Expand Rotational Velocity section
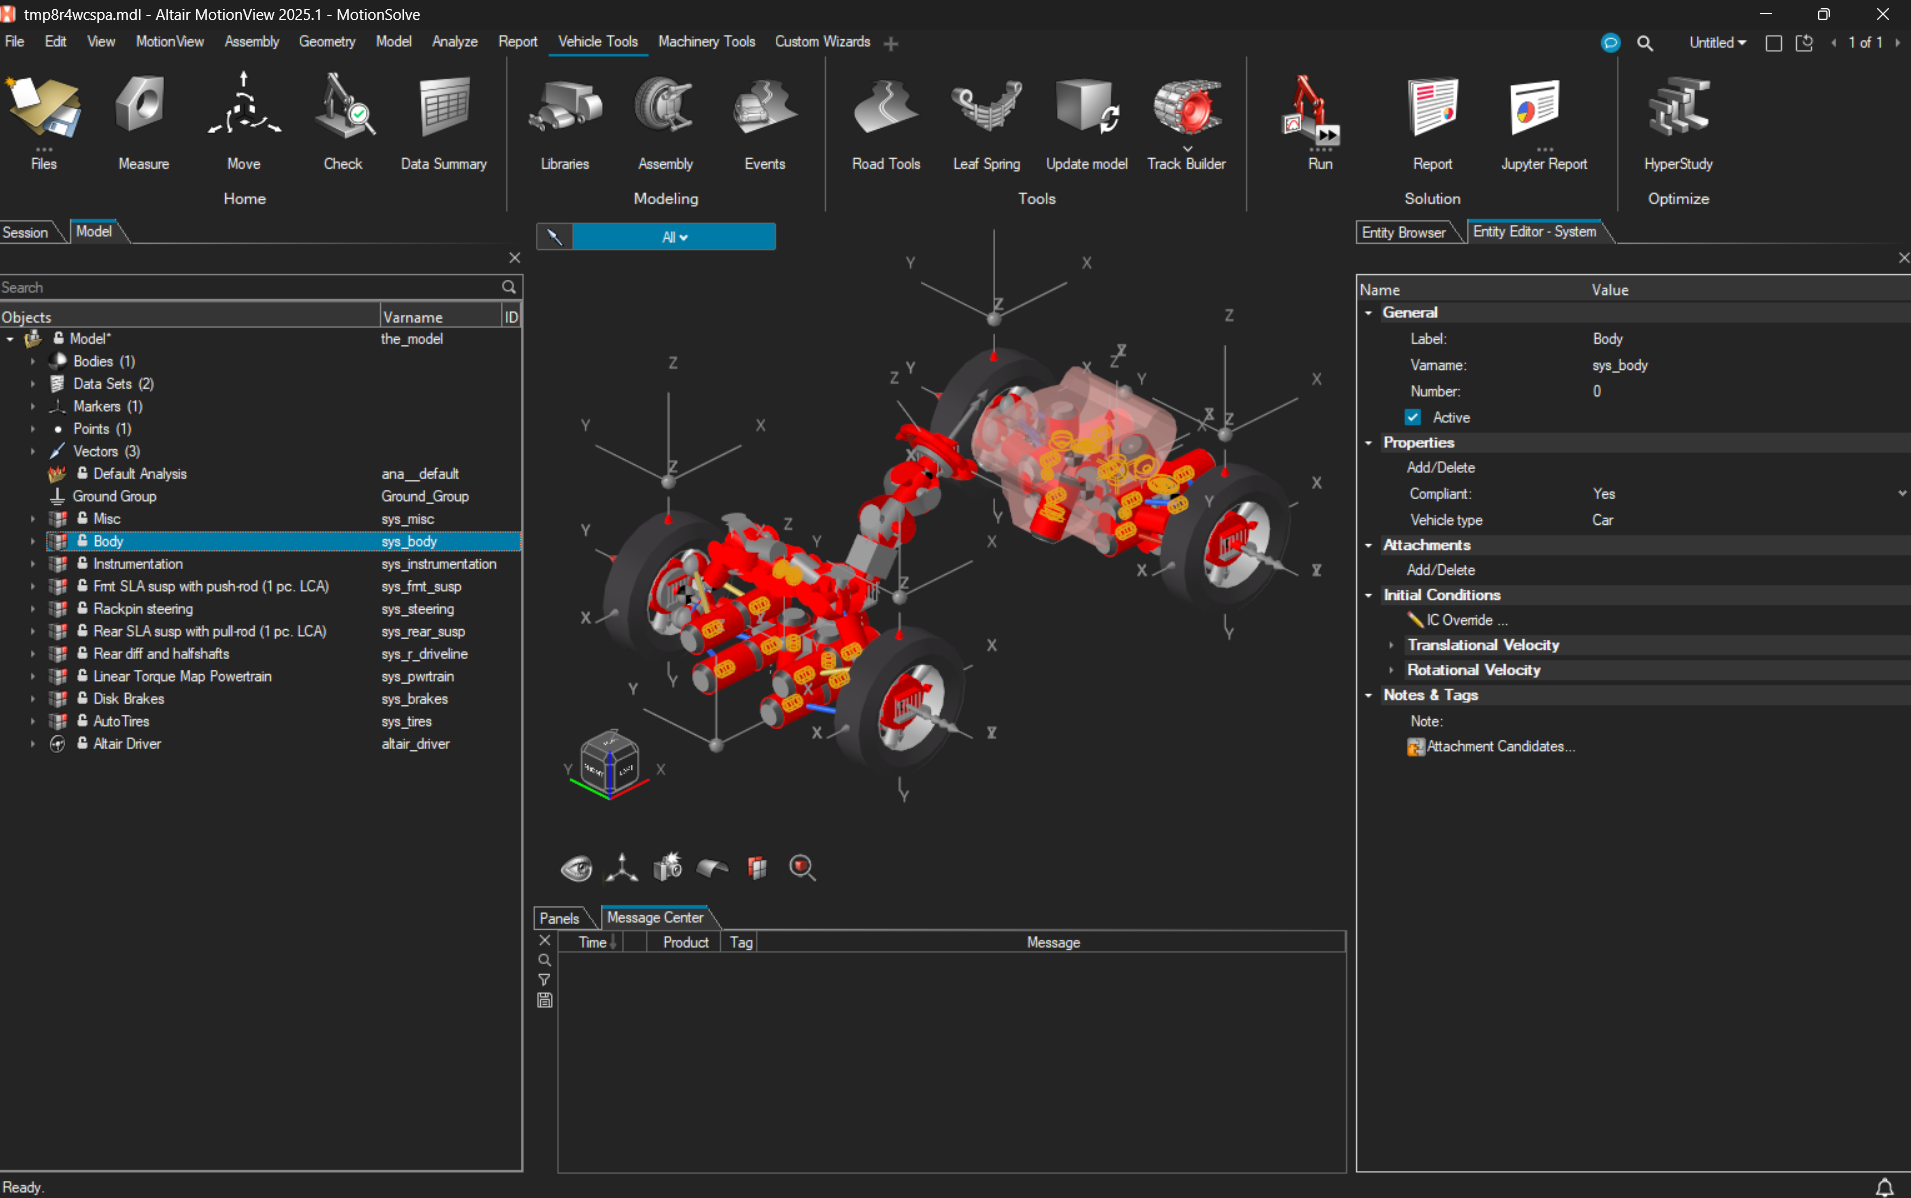This screenshot has width=1911, height=1198. (x=1391, y=670)
